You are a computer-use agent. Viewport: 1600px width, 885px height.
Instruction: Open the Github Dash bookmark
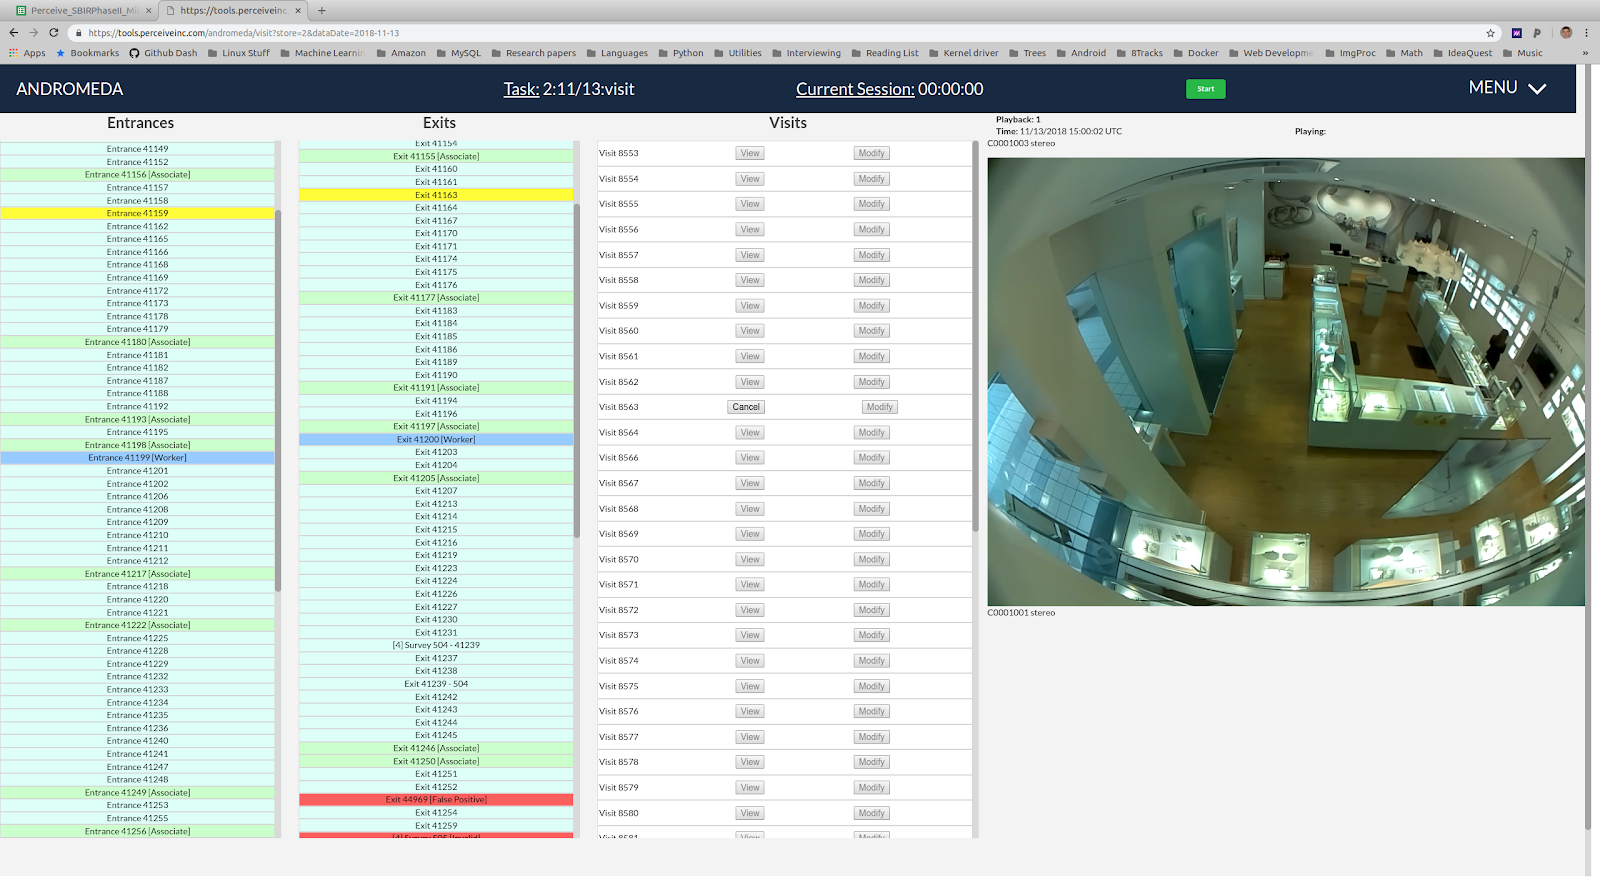coord(163,53)
